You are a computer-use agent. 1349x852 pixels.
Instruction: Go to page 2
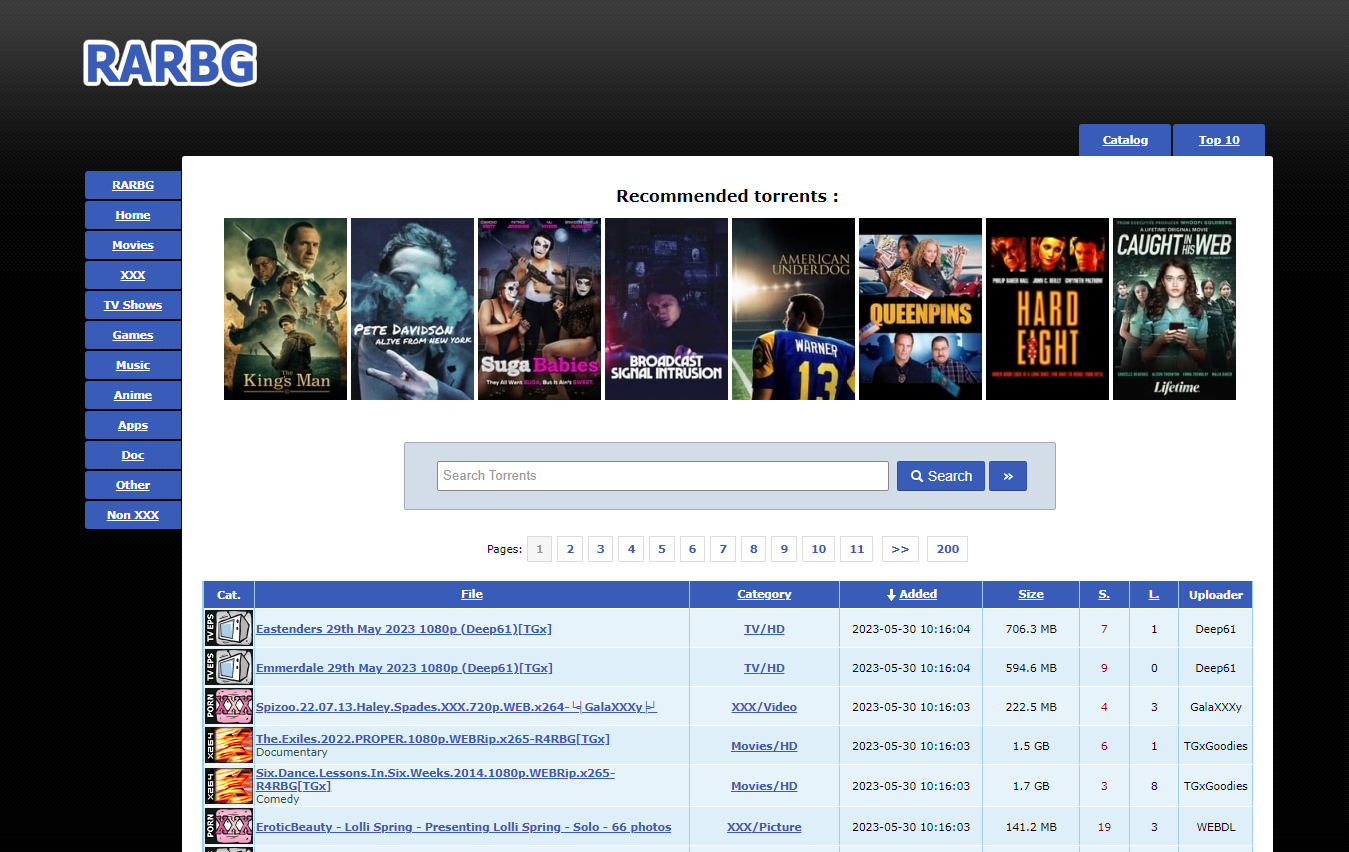[570, 549]
